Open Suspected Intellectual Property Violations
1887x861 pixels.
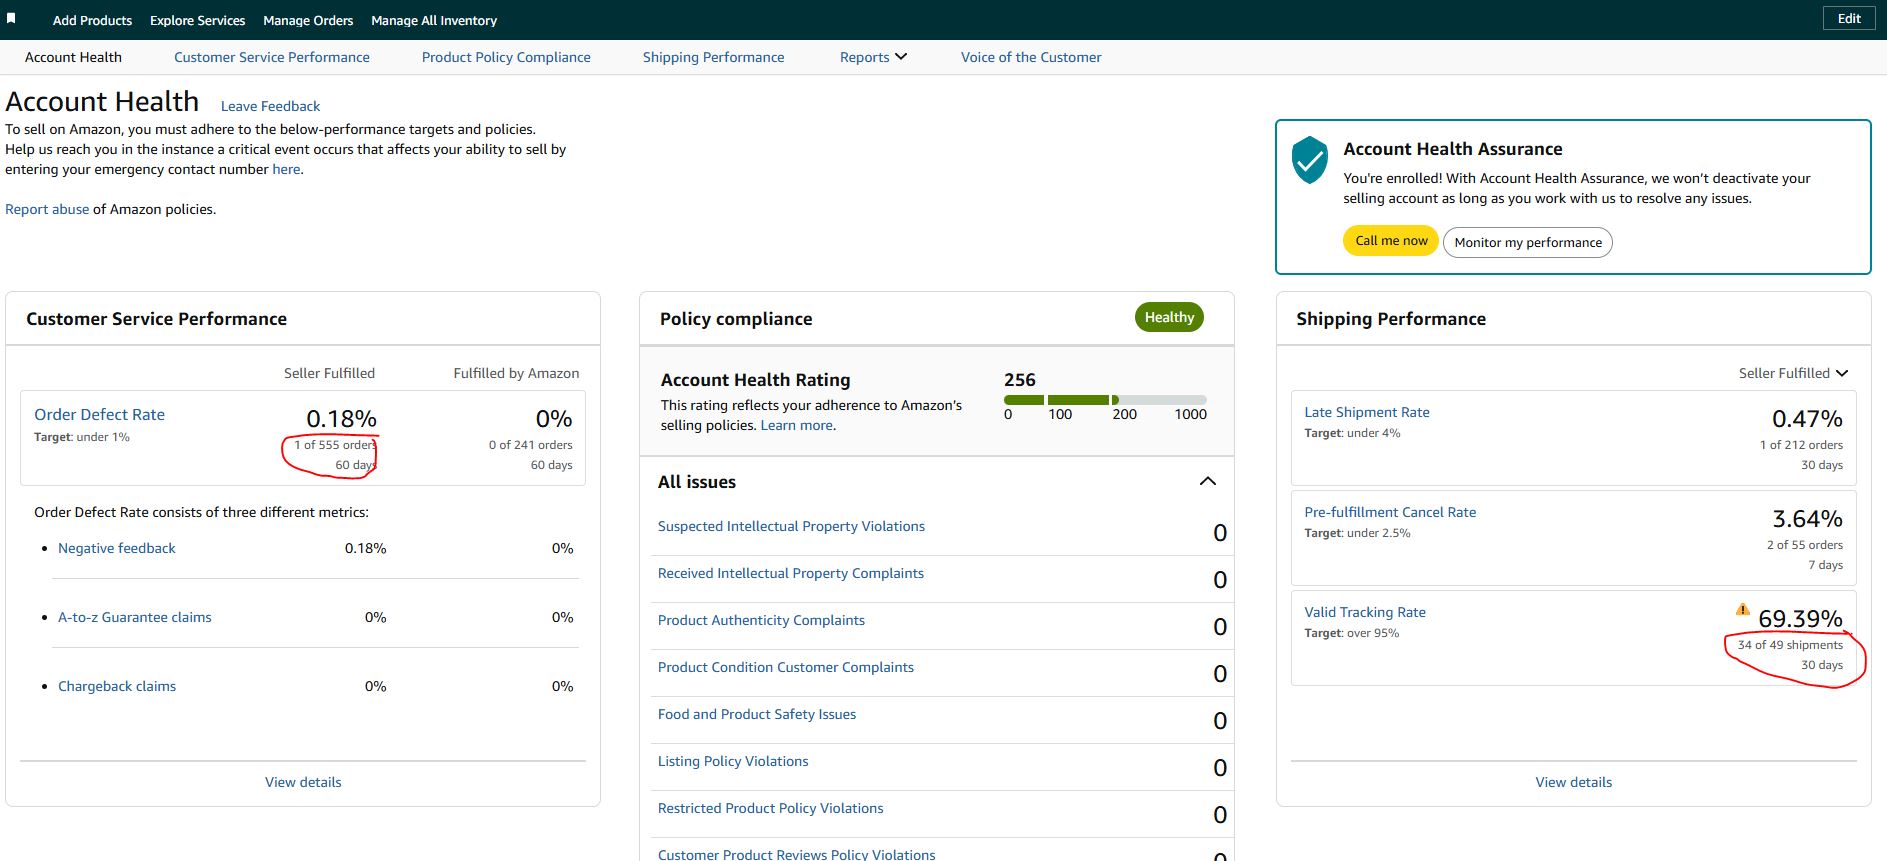click(x=791, y=526)
